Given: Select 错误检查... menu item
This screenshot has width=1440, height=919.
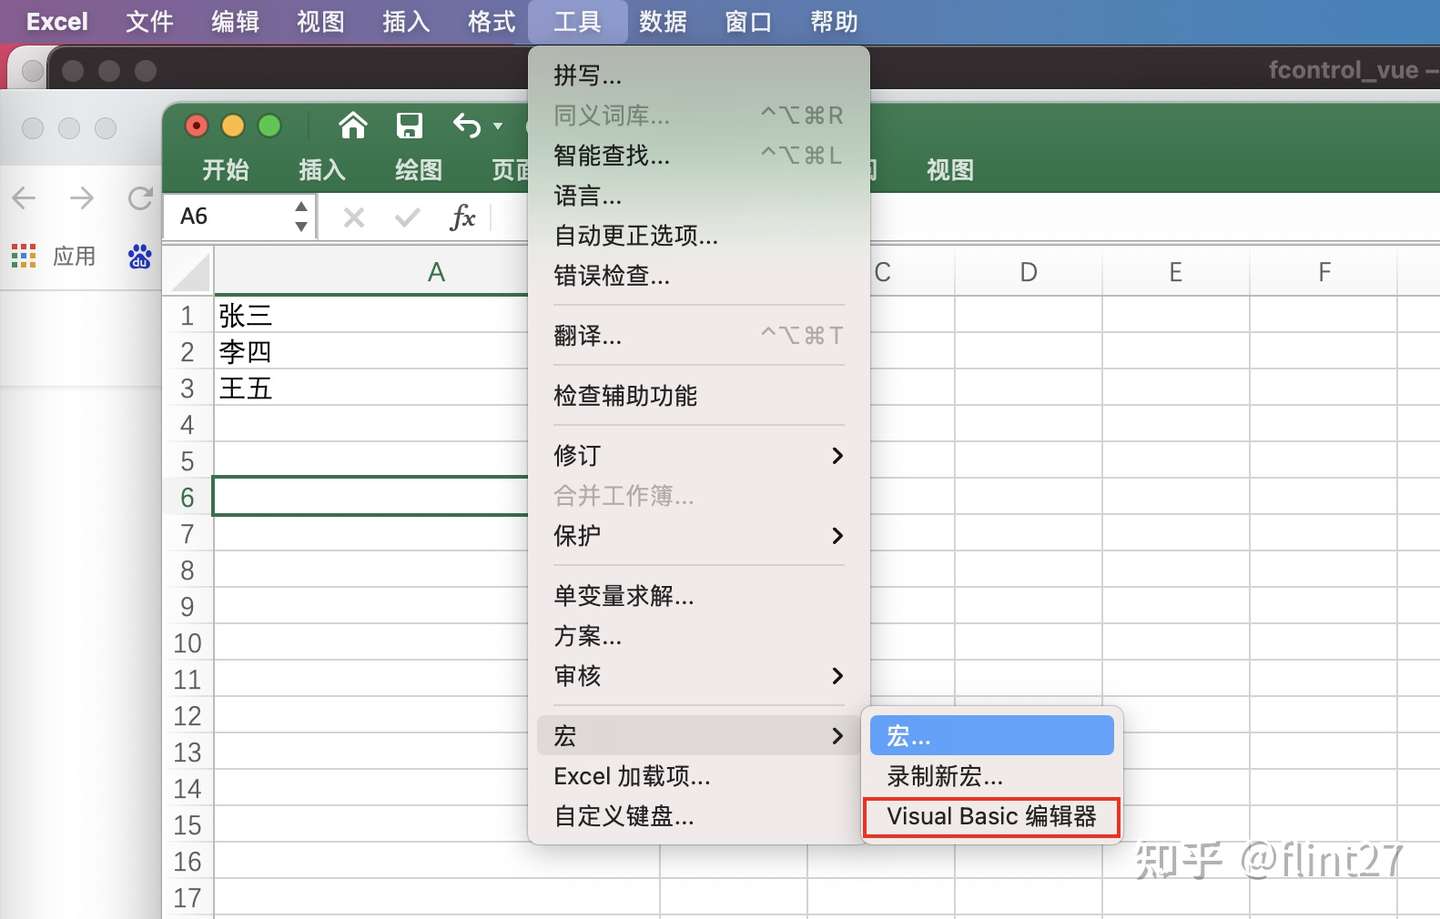Looking at the screenshot, I should pos(698,276).
